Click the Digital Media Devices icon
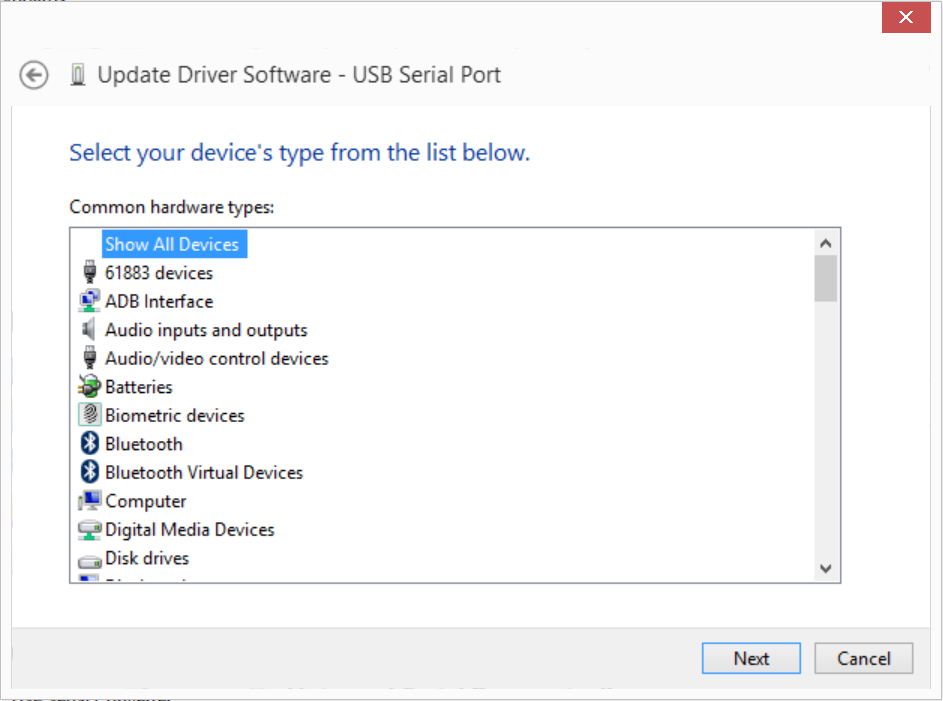Viewport: 943px width, 701px height. (x=90, y=530)
